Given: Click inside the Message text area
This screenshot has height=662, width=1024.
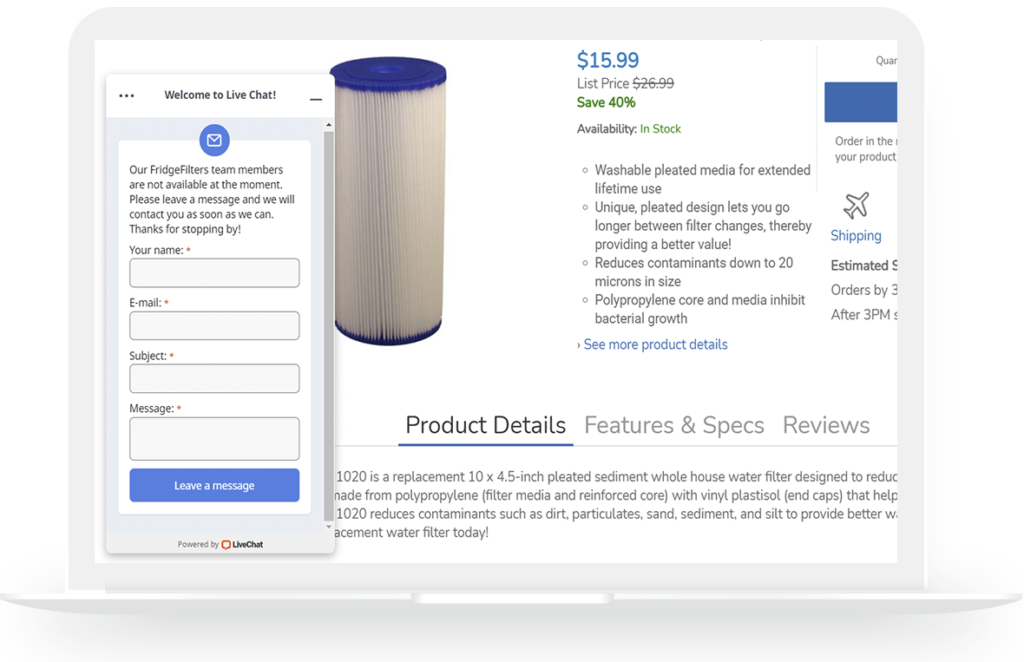Looking at the screenshot, I should click(x=214, y=439).
